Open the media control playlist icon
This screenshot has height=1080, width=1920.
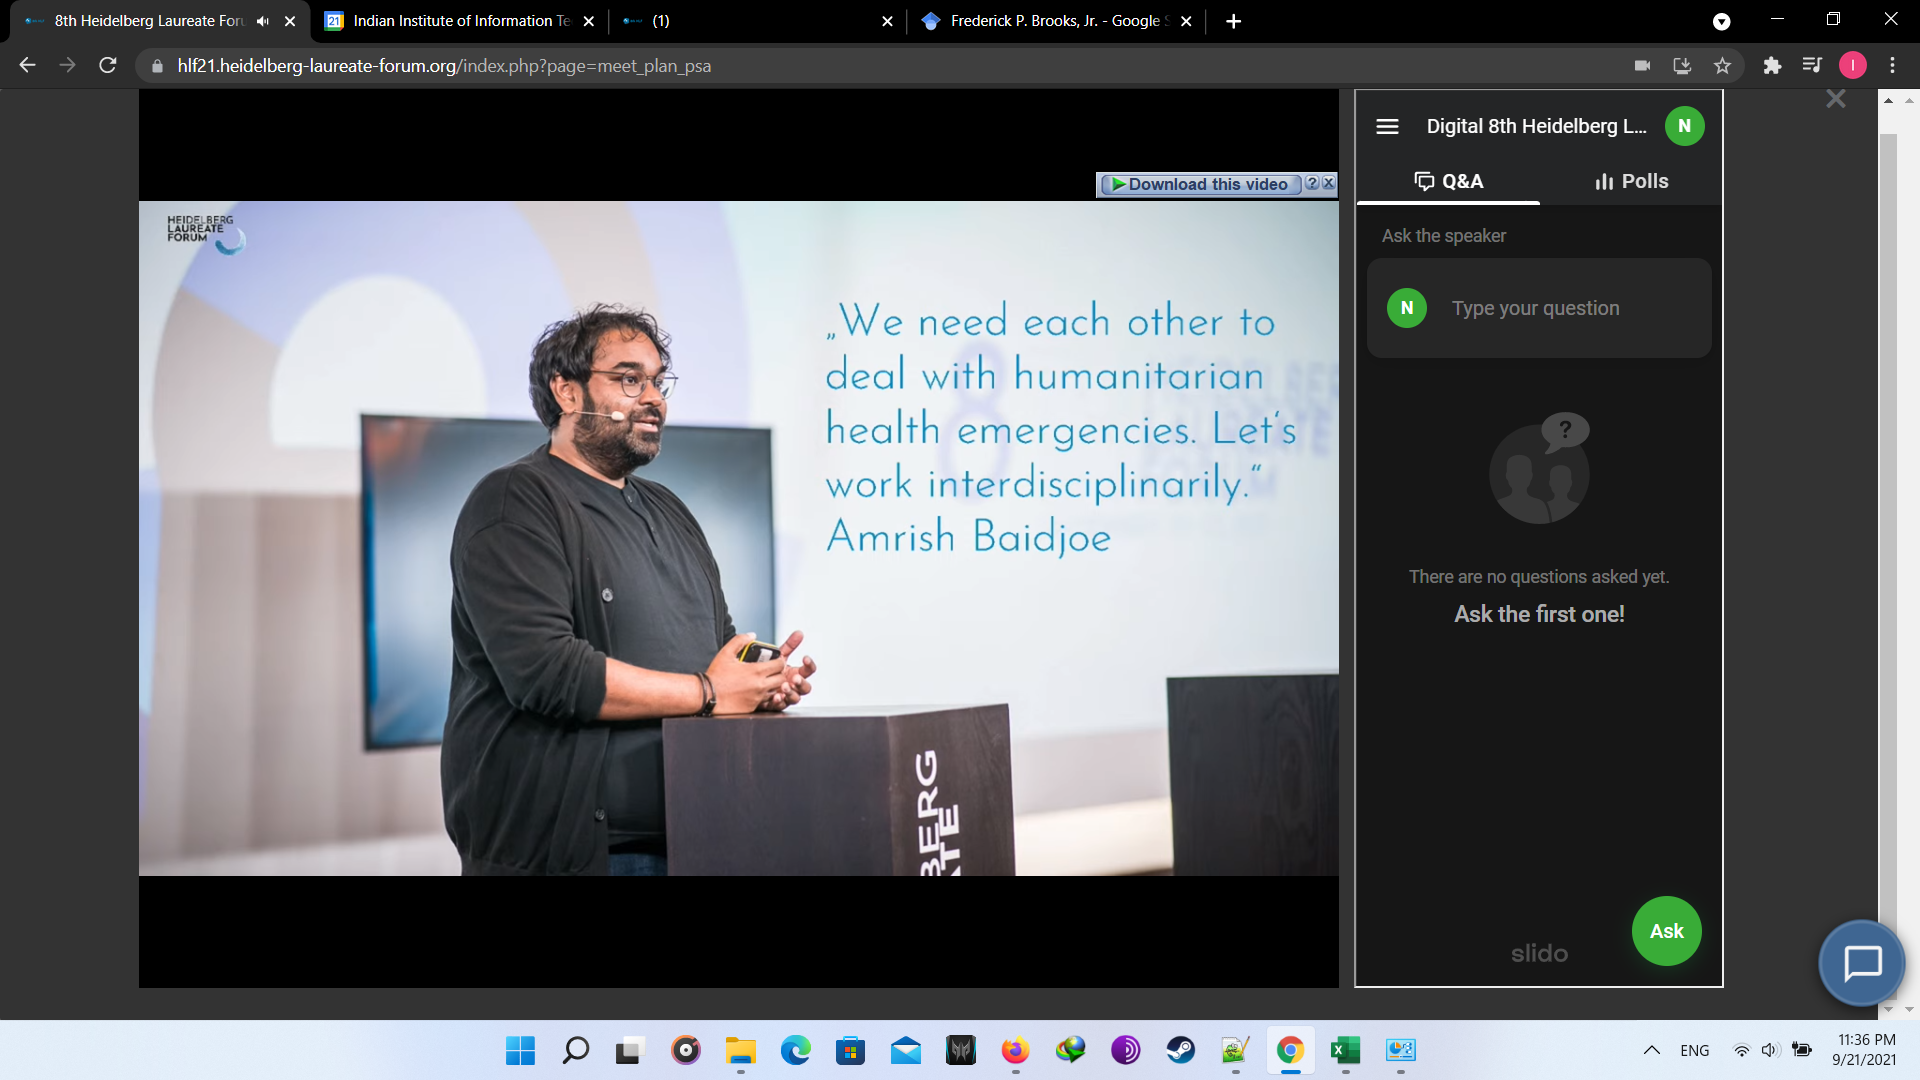[x=1811, y=66]
